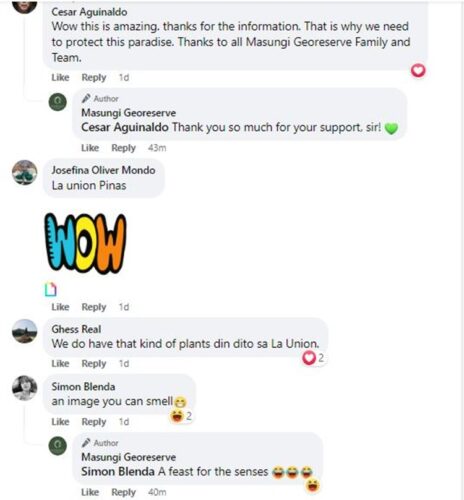View heart reactions on Ghess Real's comment

point(313,358)
